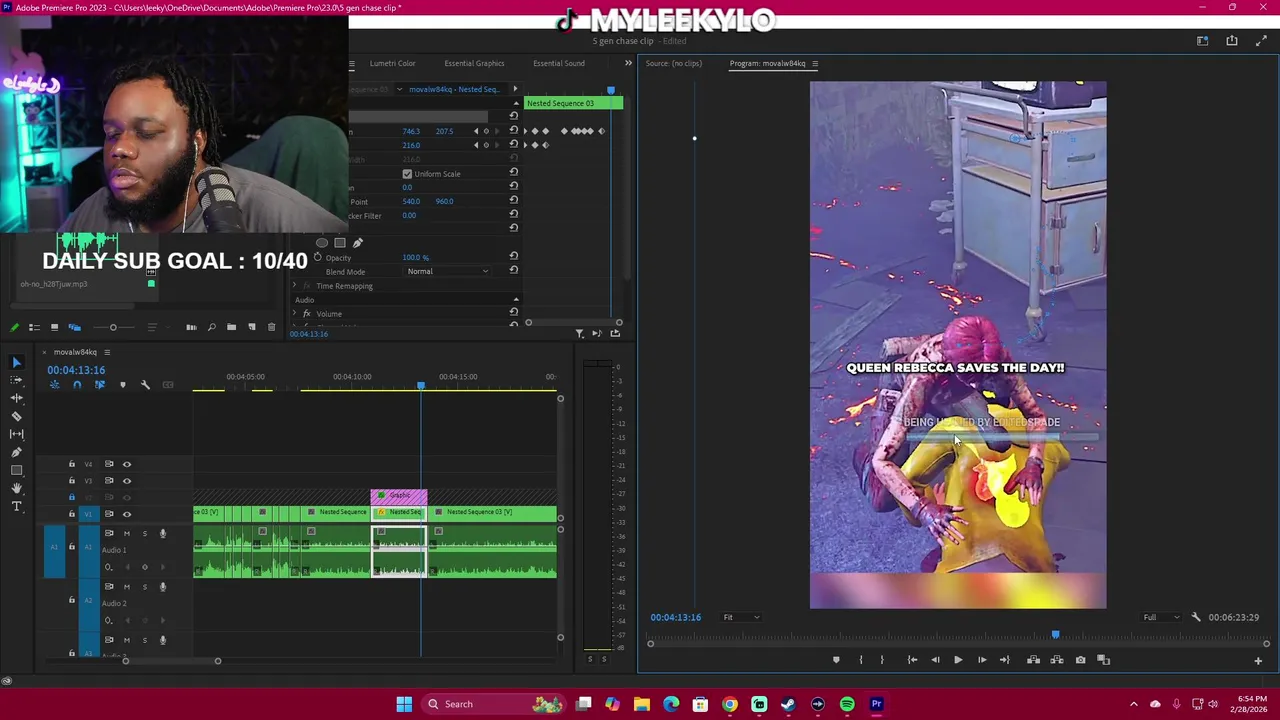Switch to the Essential Graphics tab
Screen dimensions: 1280x720
(474, 63)
